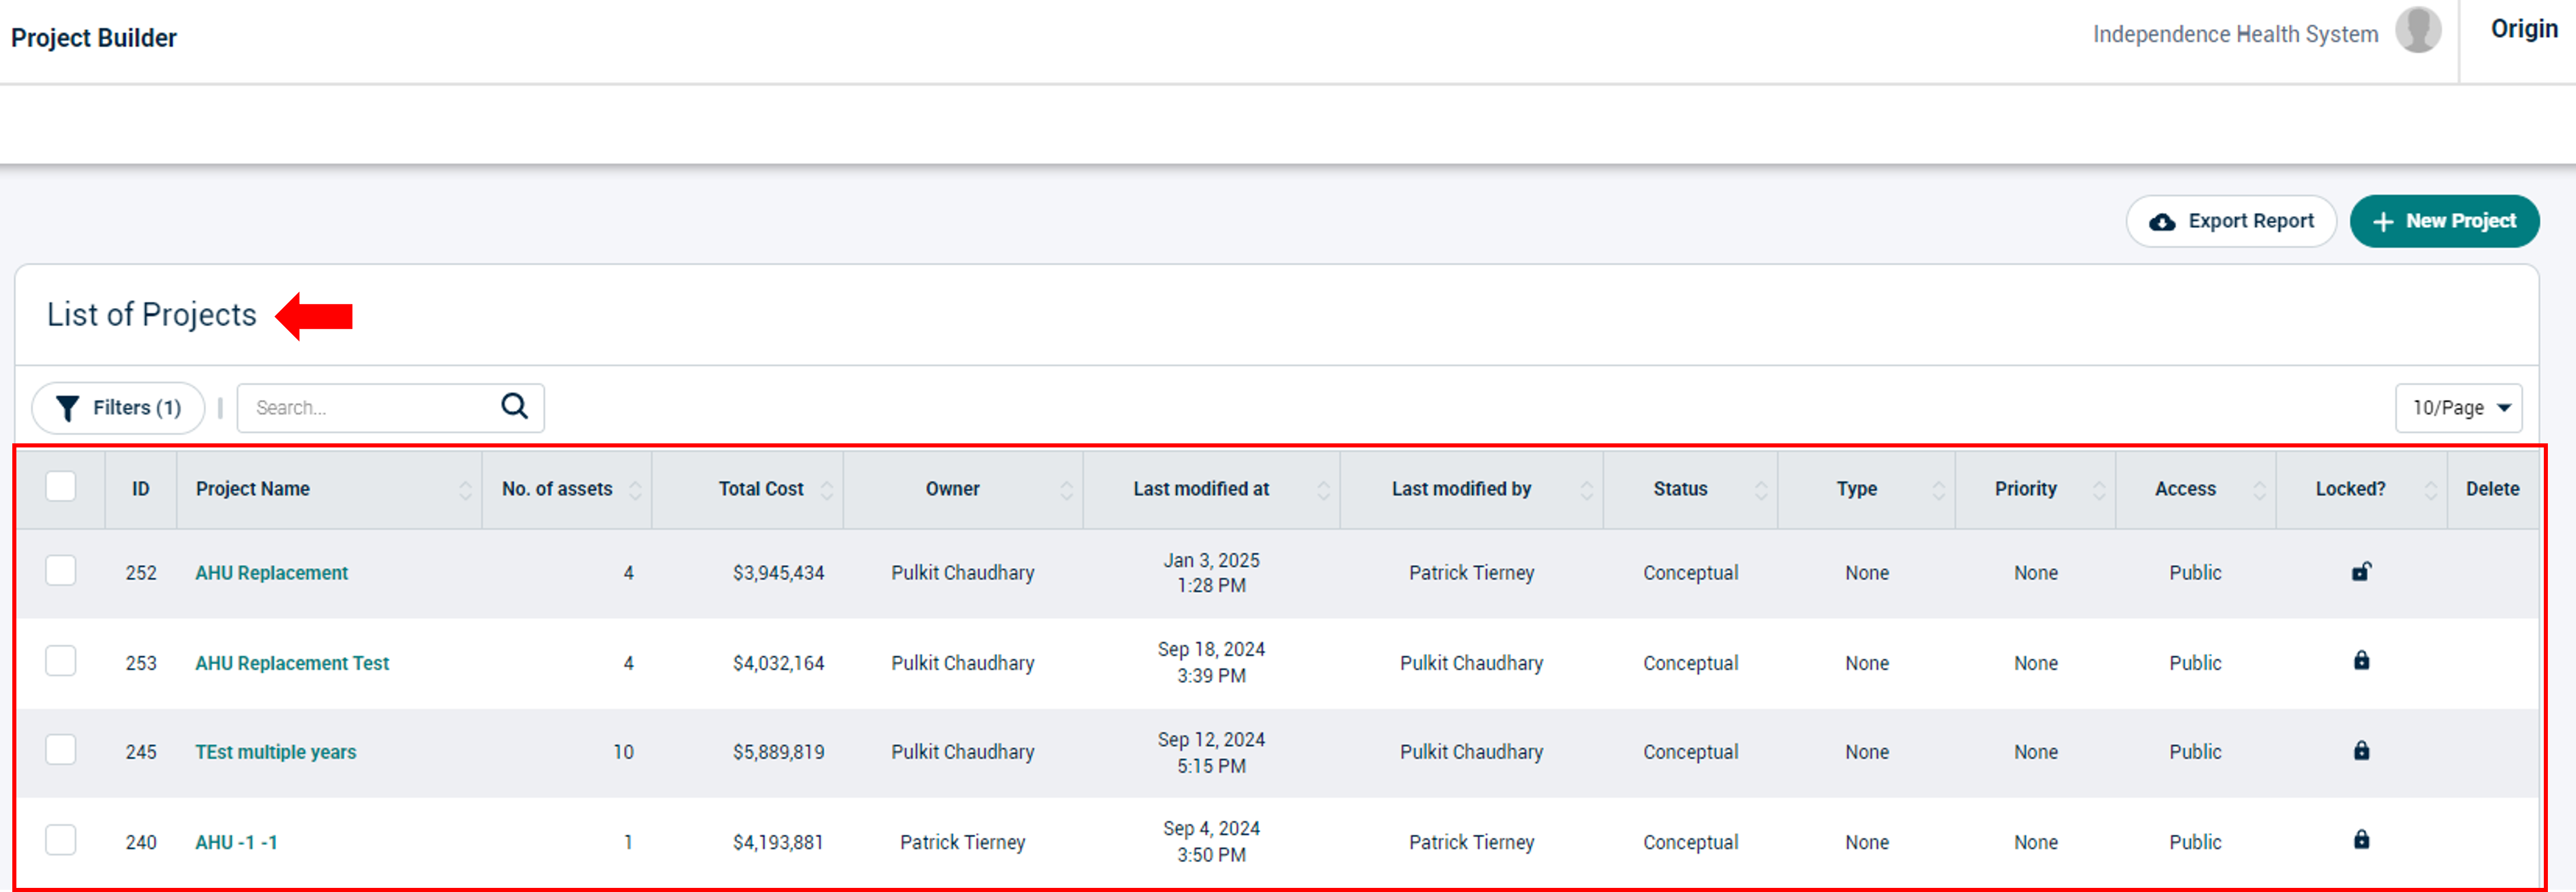This screenshot has height=892, width=2576.
Task: Open the TEst multiple years project
Action: (x=276, y=752)
